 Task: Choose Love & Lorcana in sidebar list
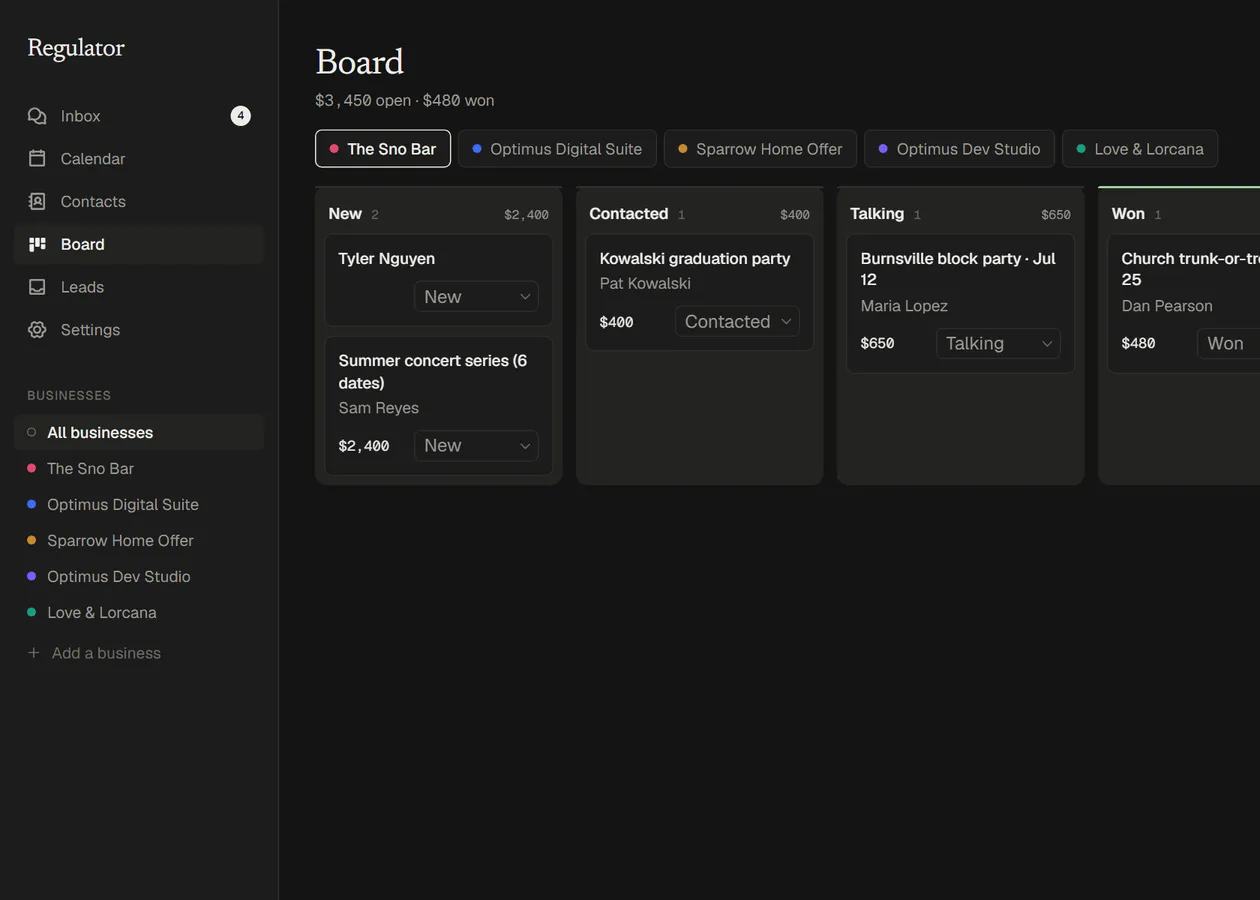139,612
